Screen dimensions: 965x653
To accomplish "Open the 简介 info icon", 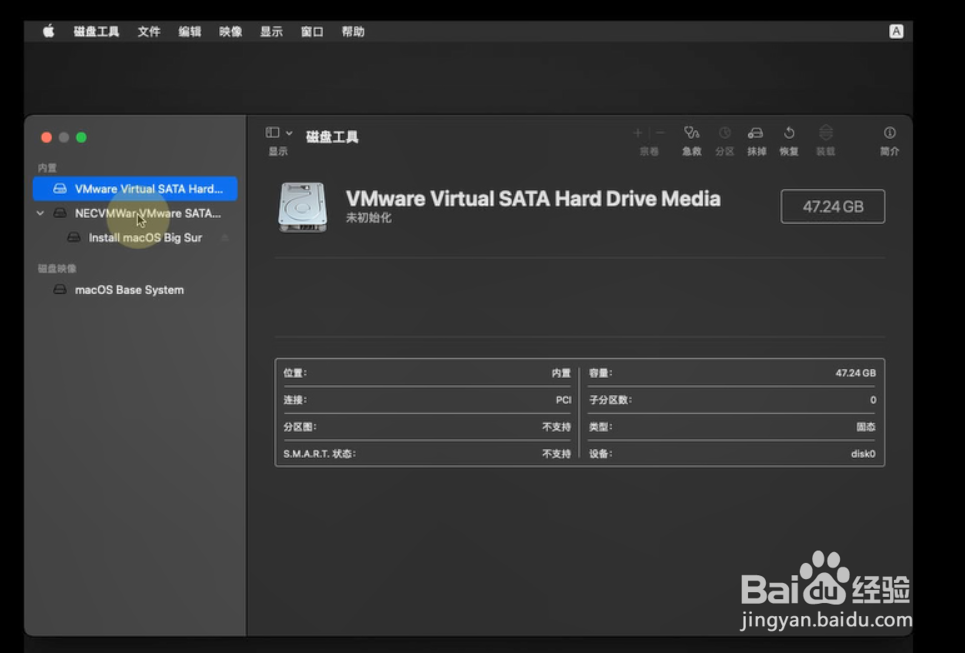I will (x=889, y=132).
